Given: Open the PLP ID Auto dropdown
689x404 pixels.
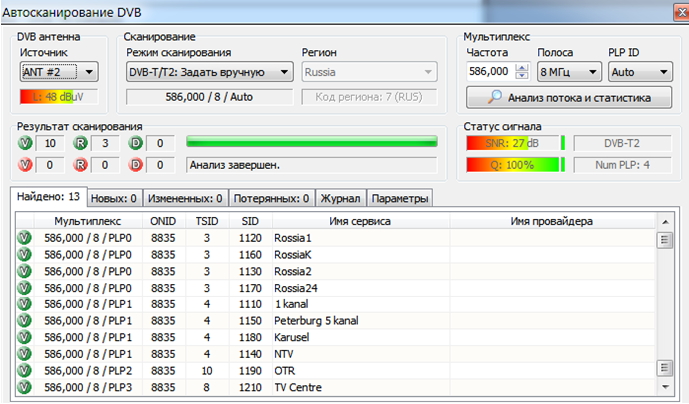Looking at the screenshot, I should tap(638, 72).
